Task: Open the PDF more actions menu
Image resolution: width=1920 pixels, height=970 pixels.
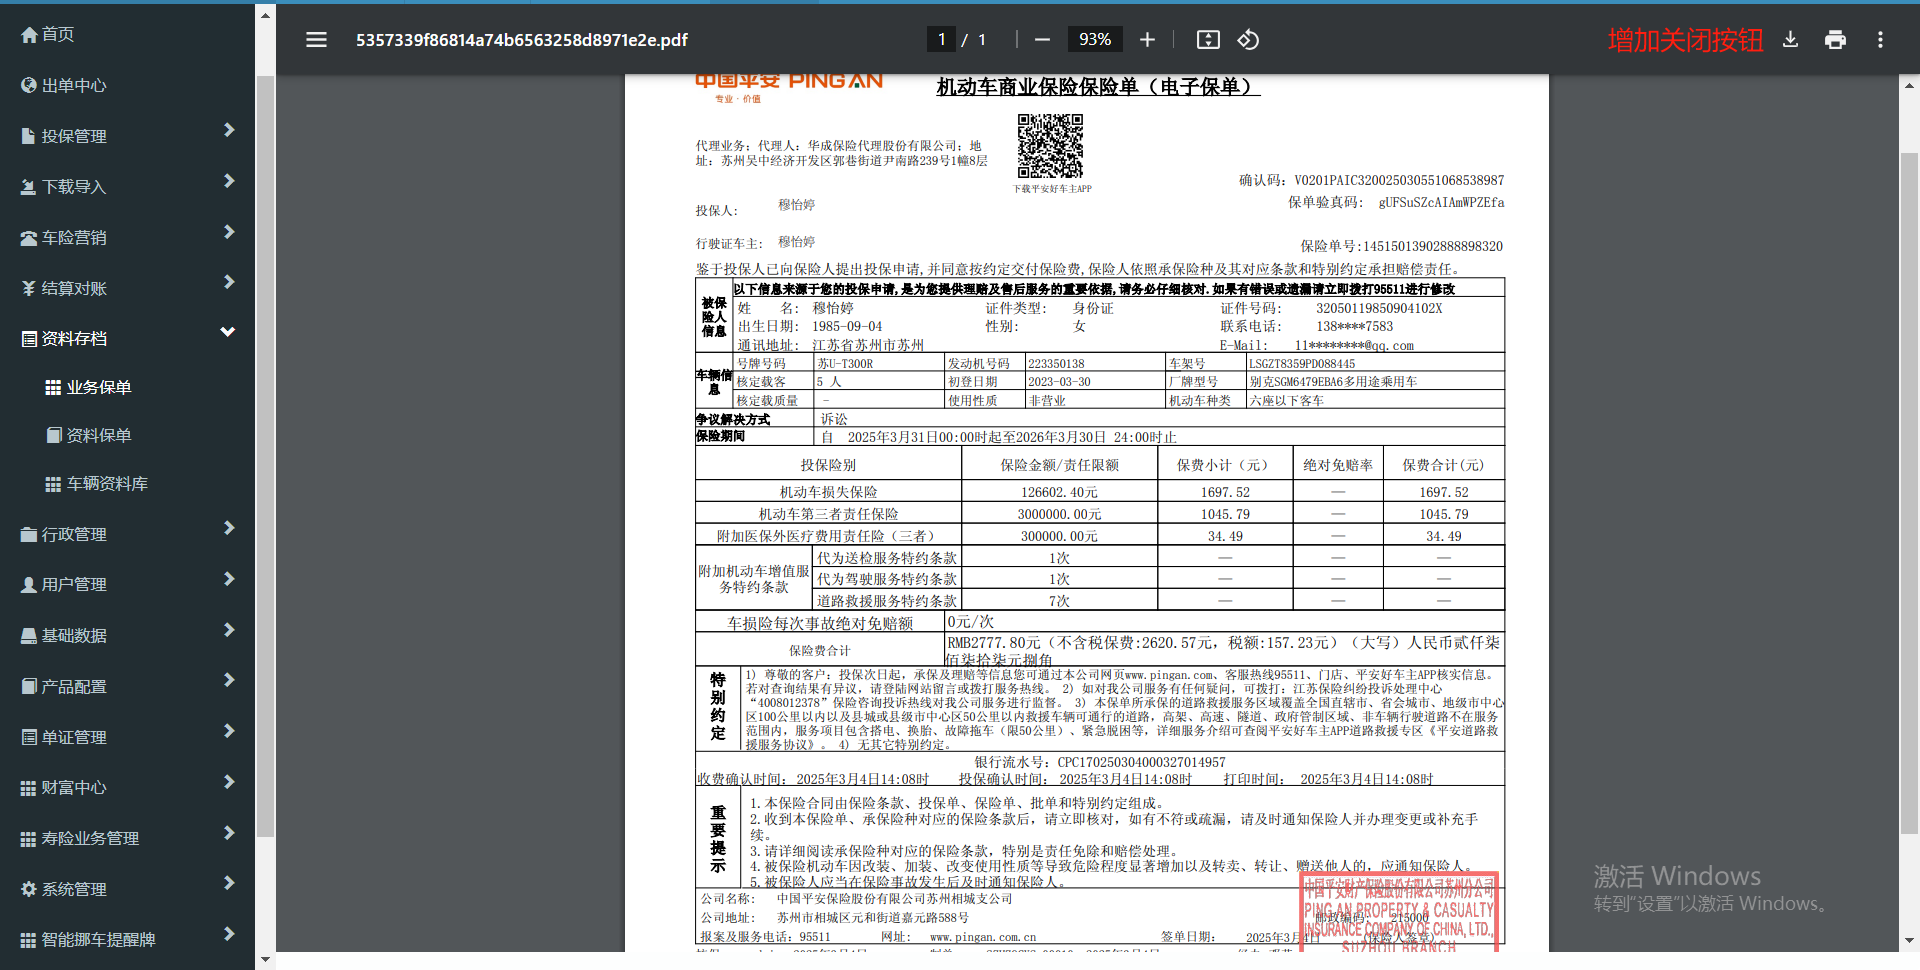Action: pos(1880,40)
